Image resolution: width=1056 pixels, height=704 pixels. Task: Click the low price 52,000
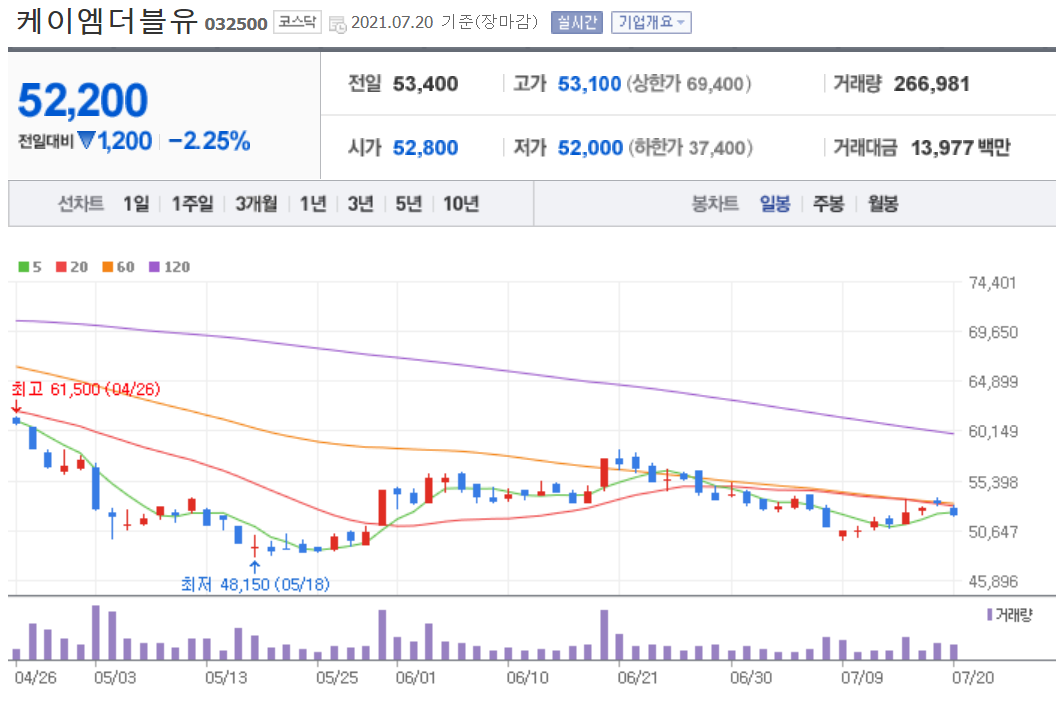(x=590, y=148)
